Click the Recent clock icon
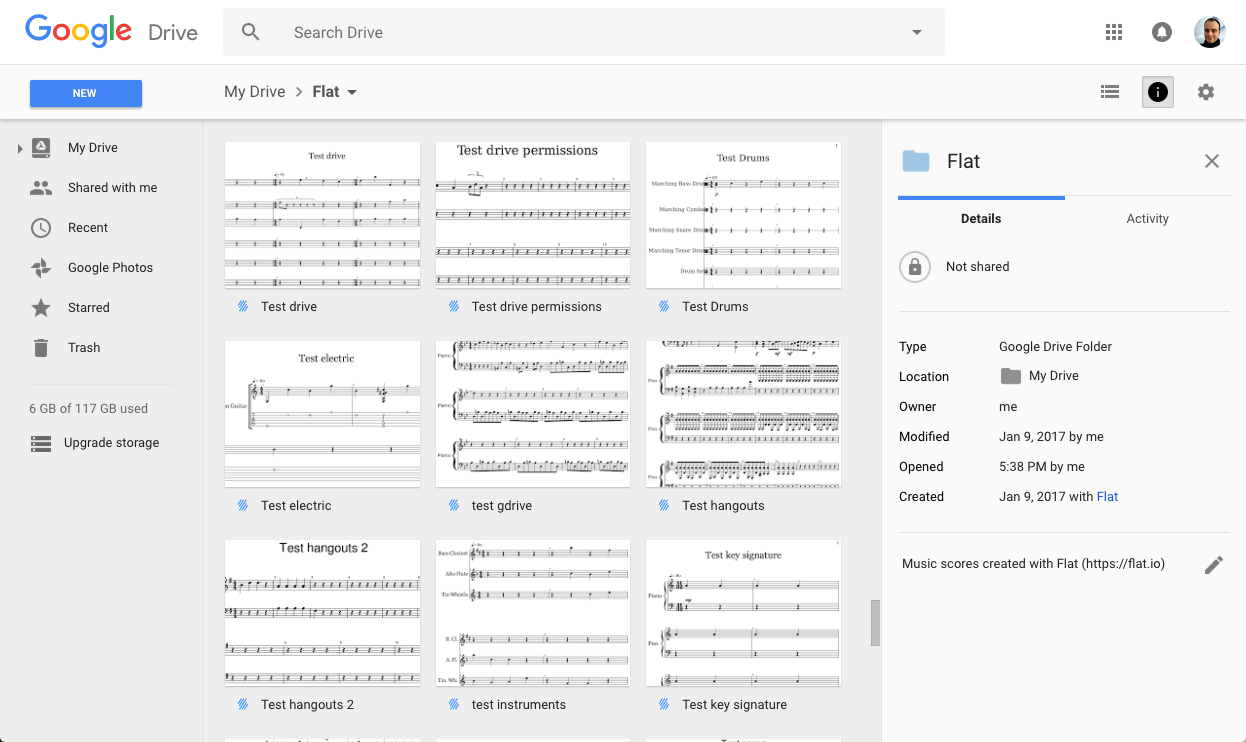 pos(41,227)
